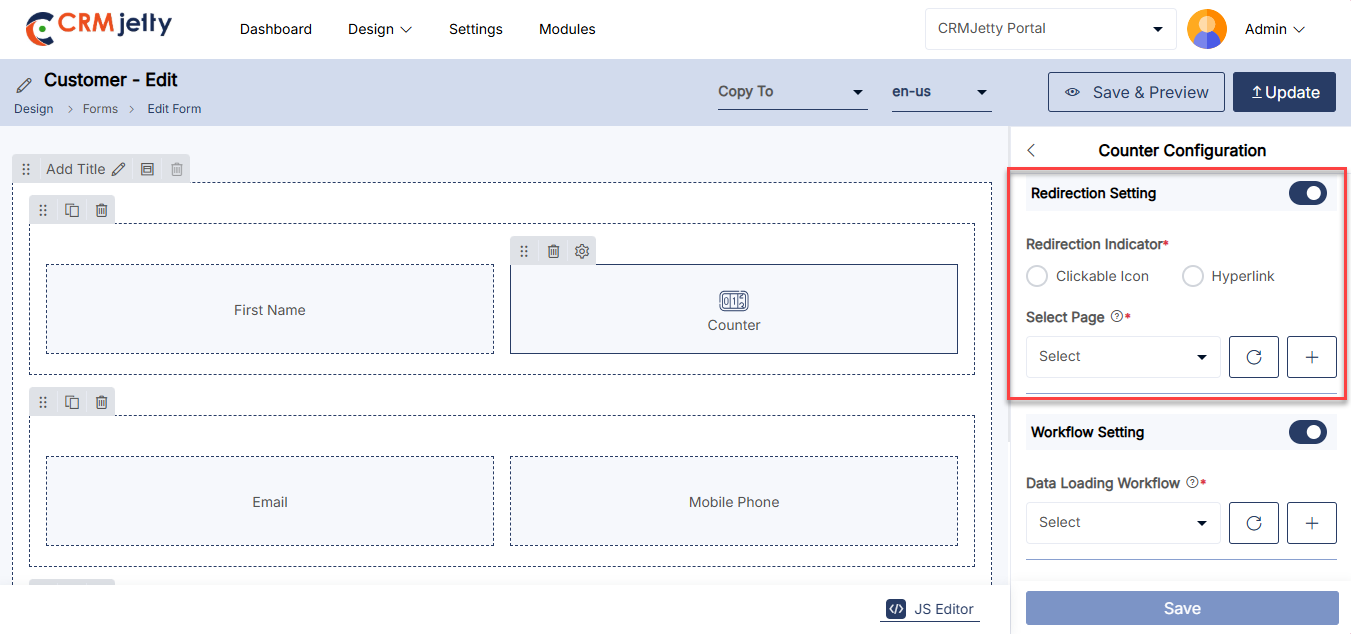Go to the Modules menu item
Screen dimensions: 1351x634
567,29
